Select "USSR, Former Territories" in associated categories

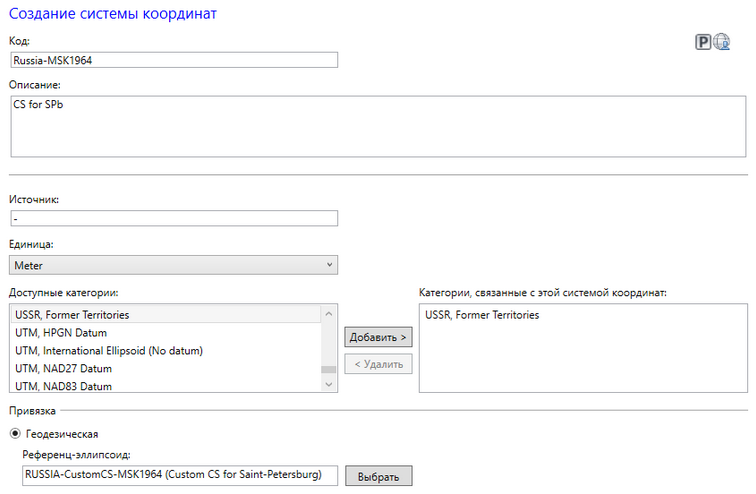pyautogui.click(x=482, y=315)
